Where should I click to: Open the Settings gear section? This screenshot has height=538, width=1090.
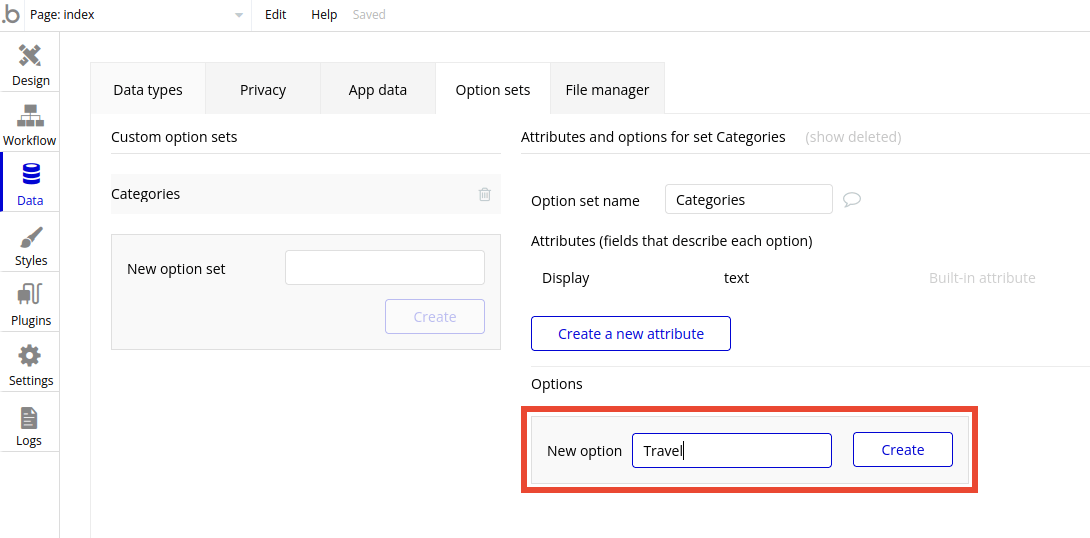[30, 366]
